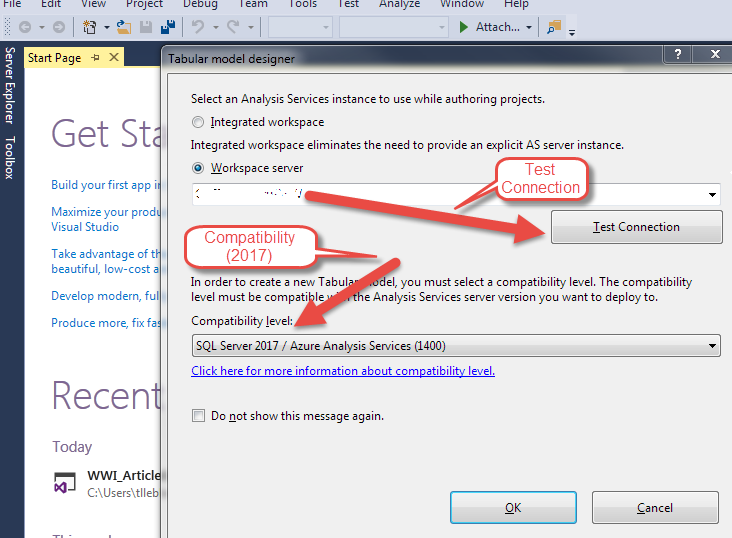The image size is (732, 538).
Task: Open Build your first app link
Action: (106, 185)
